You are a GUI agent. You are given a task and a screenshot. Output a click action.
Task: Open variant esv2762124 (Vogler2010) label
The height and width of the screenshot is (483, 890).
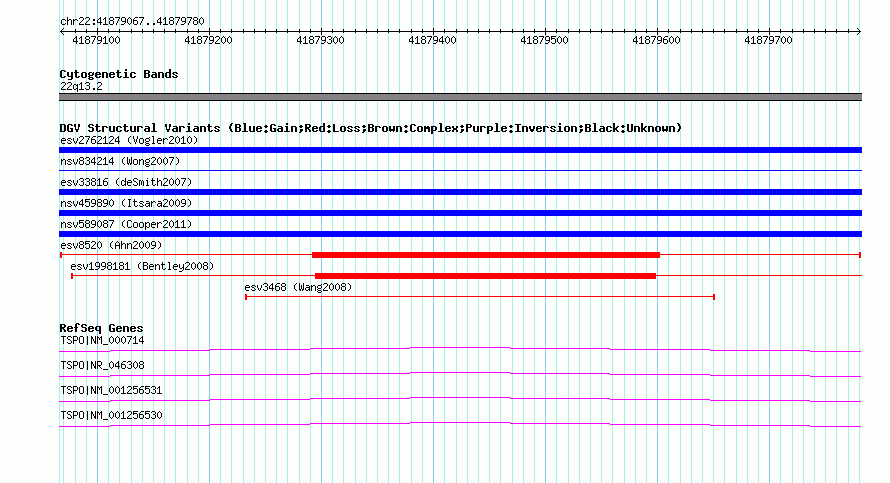tap(129, 140)
